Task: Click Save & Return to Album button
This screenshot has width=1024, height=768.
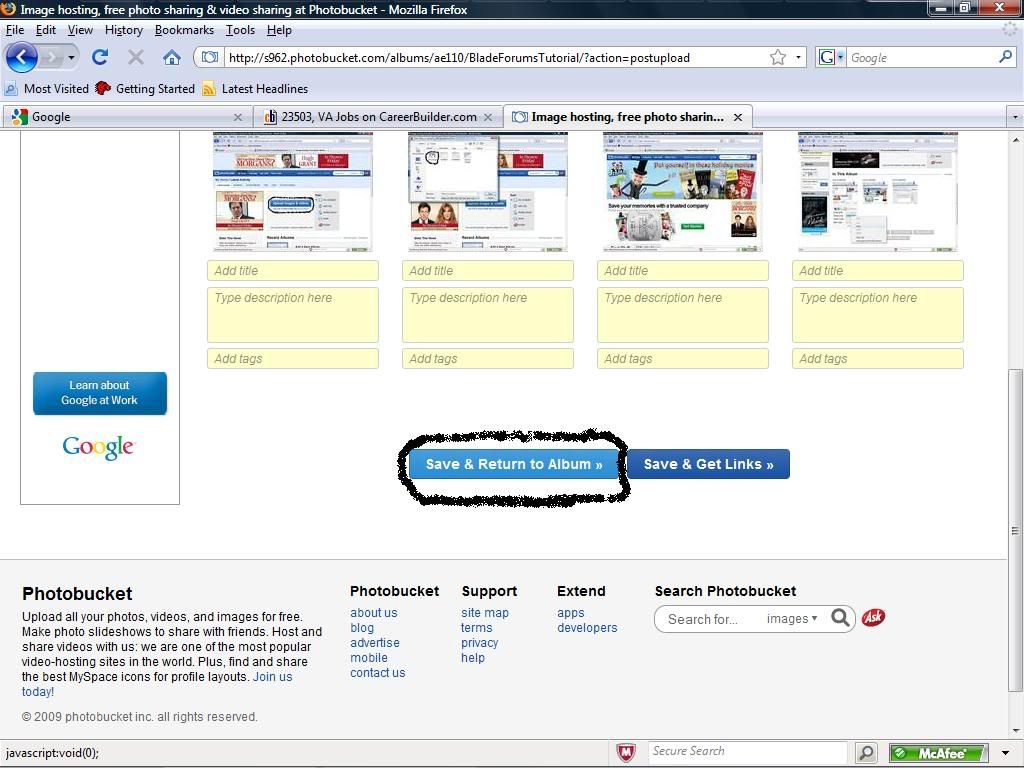Action: (514, 464)
